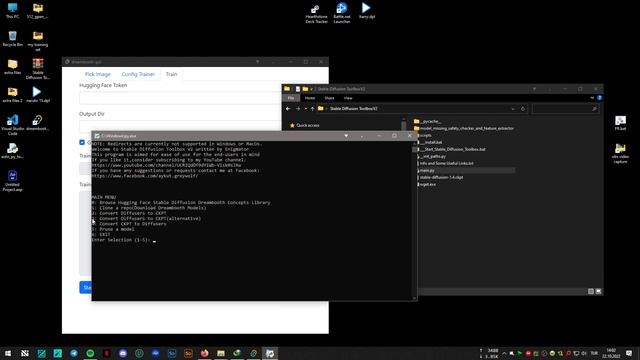Select model_missing_safety_checker_and_feature_extractor folder
Screen dimensions: 640x360
click(464, 128)
